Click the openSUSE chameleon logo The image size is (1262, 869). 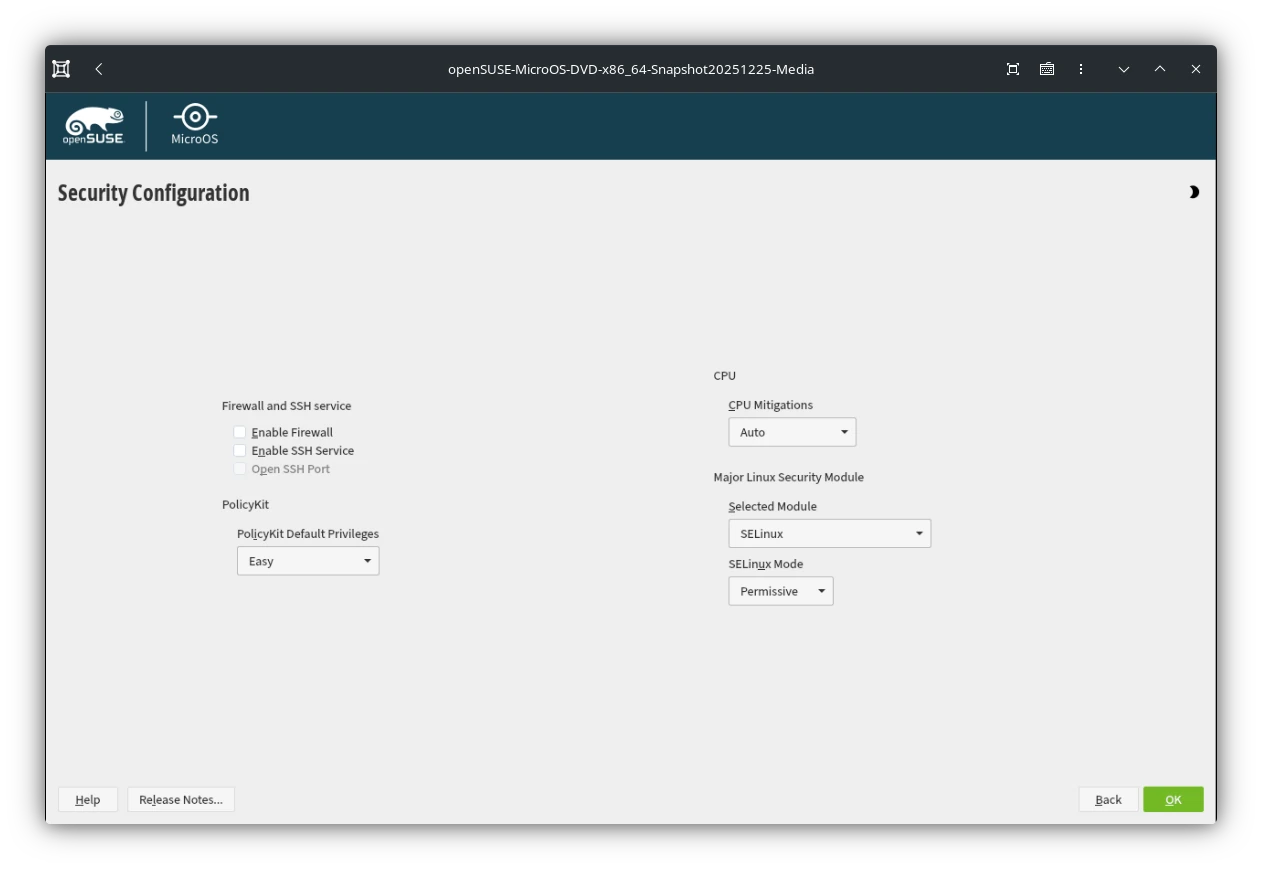tap(96, 123)
